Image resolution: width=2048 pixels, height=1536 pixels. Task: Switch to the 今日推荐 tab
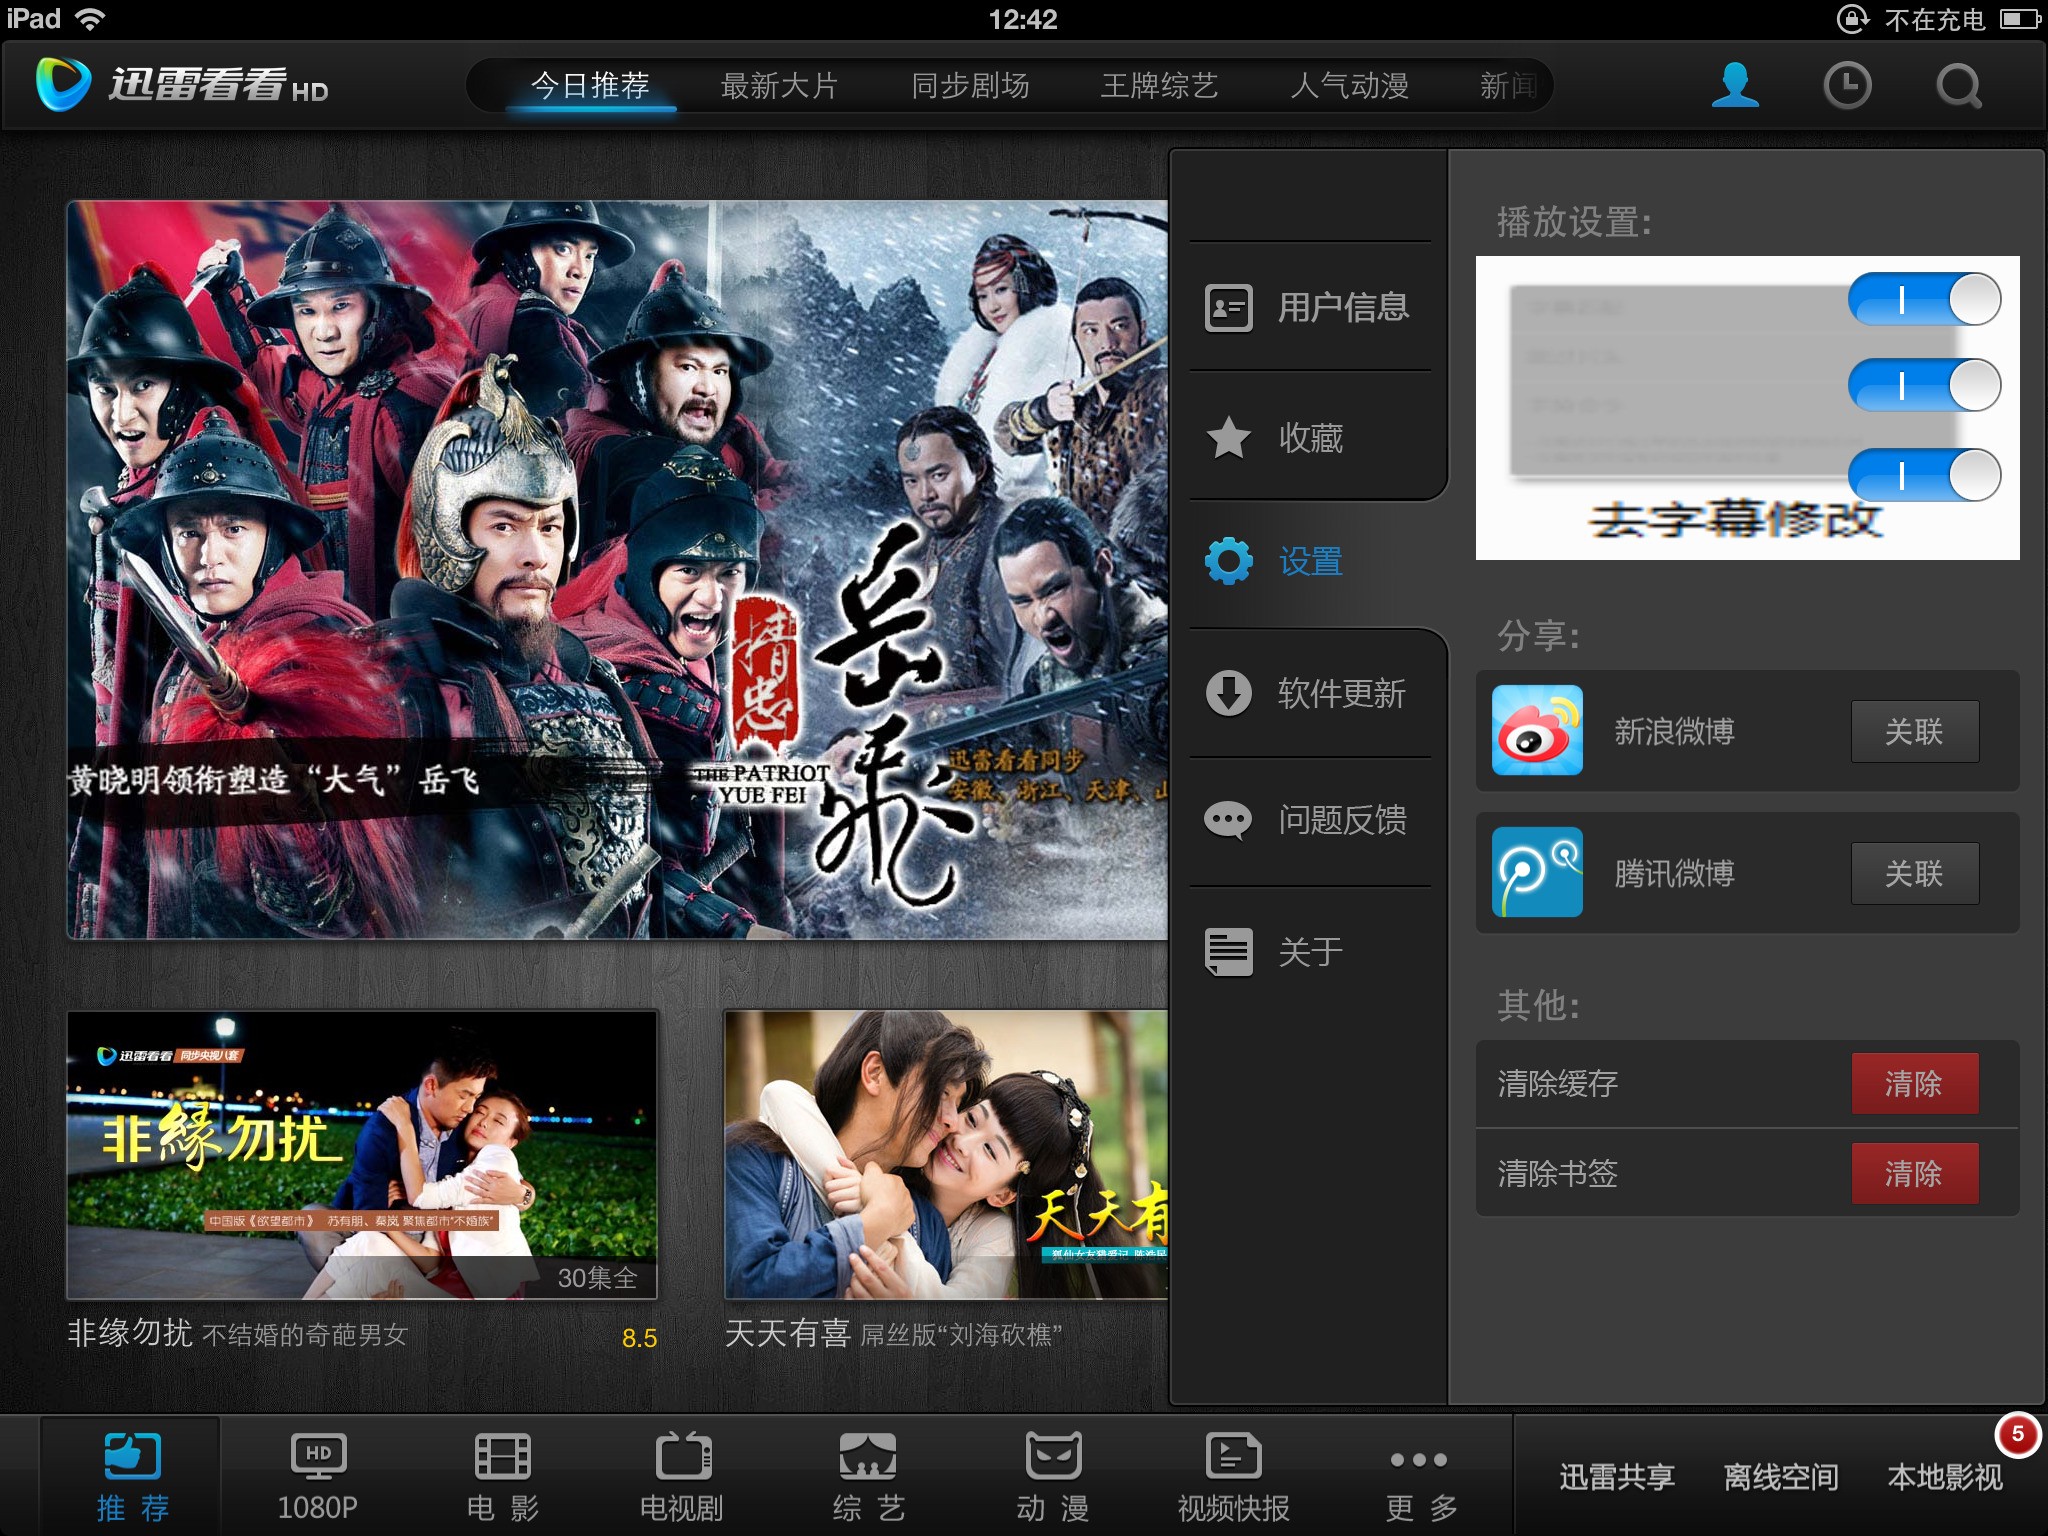point(590,86)
